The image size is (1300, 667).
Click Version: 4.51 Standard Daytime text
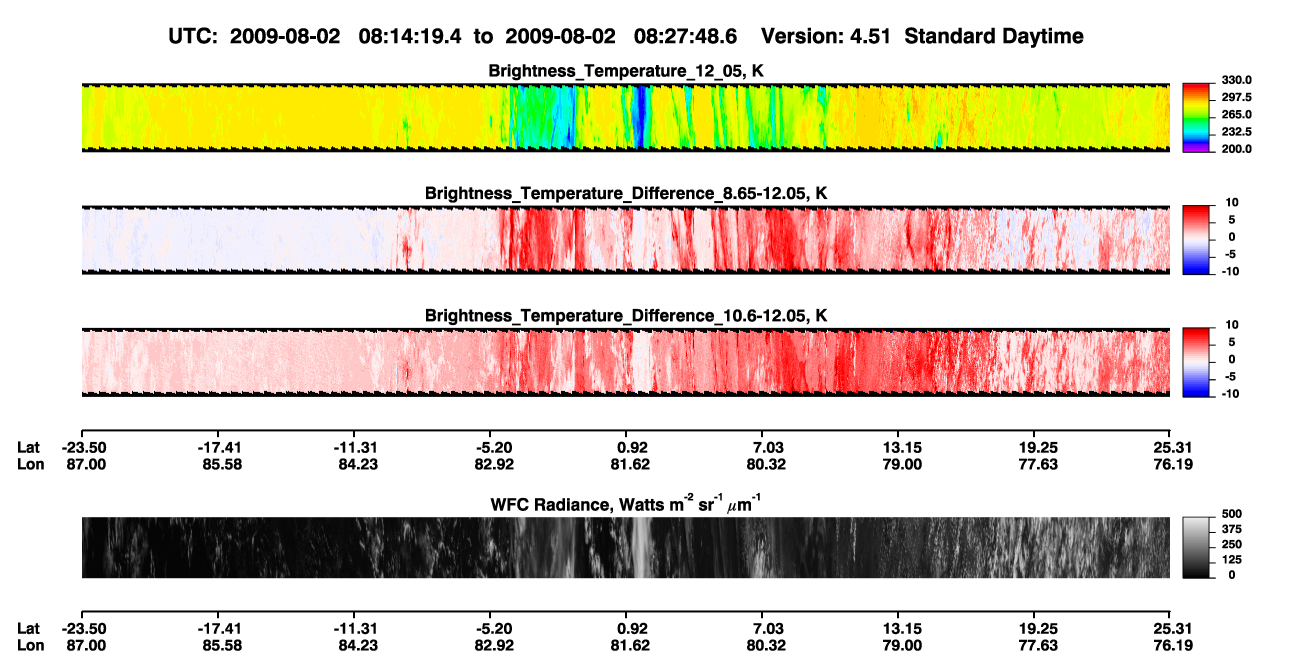922,36
